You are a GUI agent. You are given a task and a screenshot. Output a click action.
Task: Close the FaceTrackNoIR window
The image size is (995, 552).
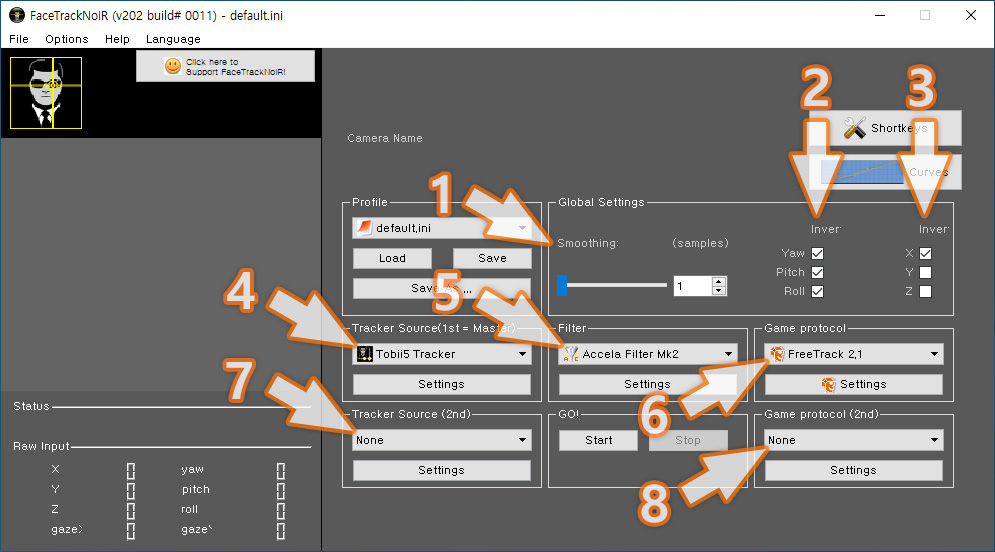971,15
